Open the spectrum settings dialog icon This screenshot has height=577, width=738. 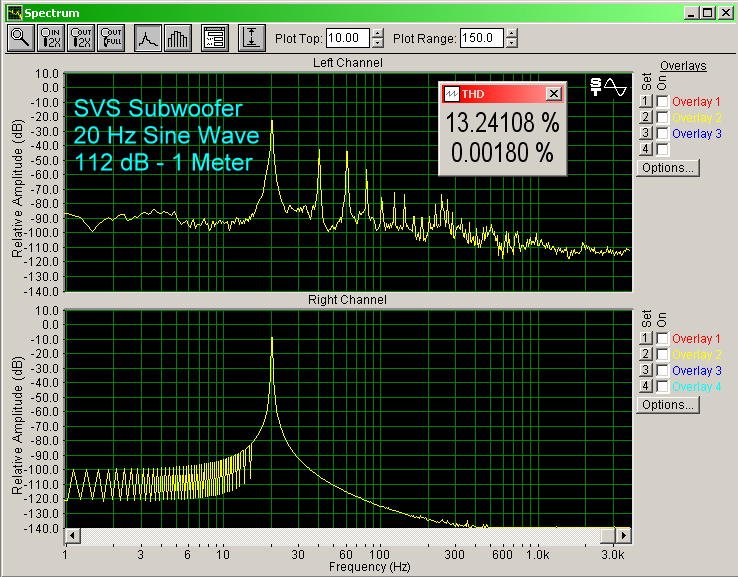coord(213,38)
